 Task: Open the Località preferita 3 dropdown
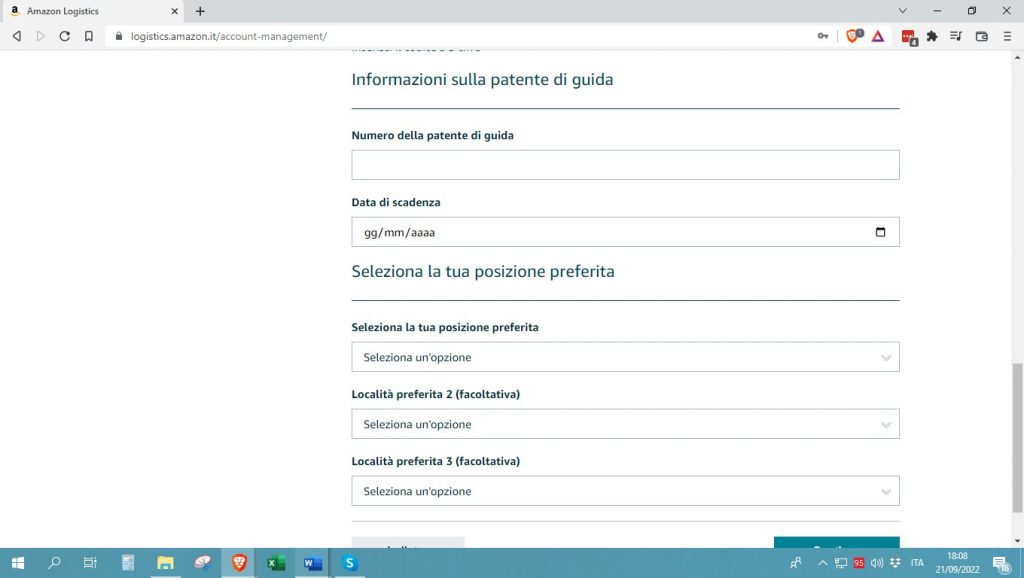pyautogui.click(x=624, y=490)
